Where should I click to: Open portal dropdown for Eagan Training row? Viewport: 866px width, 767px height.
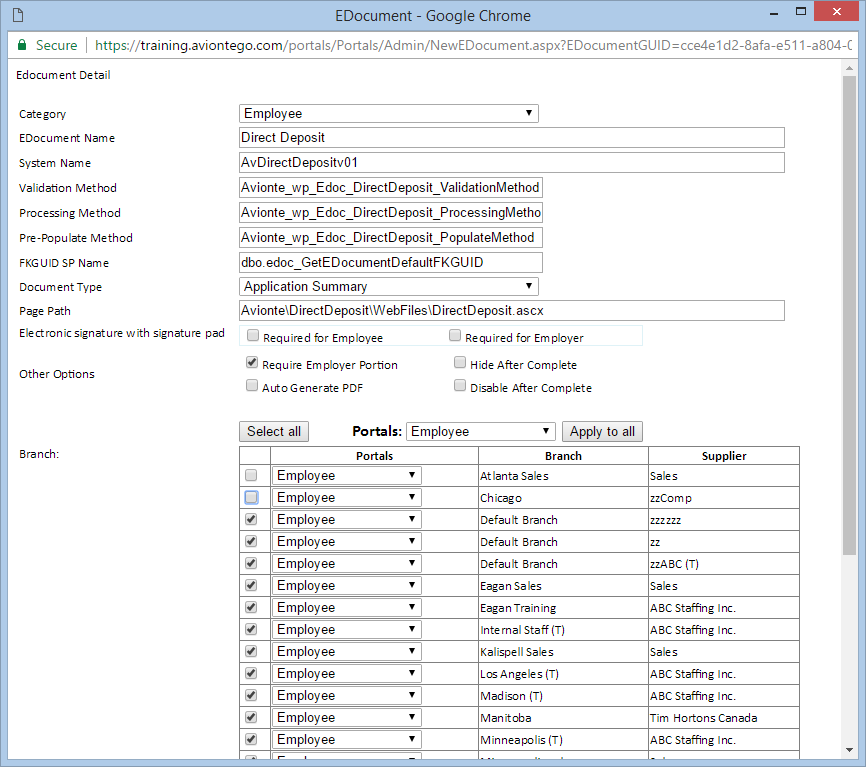(x=346, y=607)
